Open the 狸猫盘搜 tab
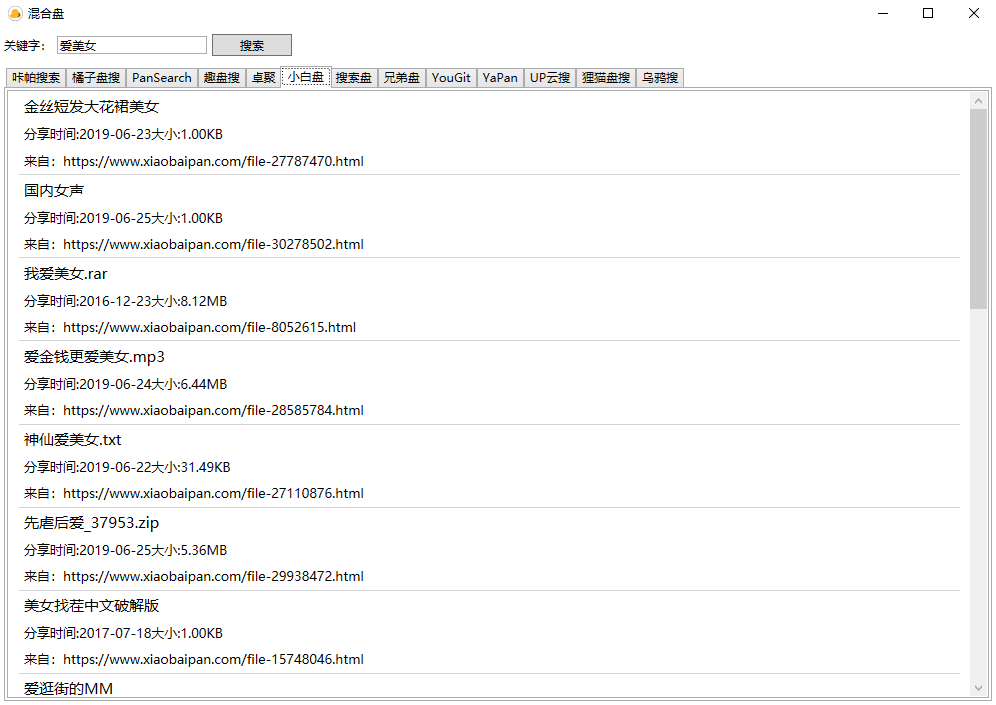The image size is (996, 705). (x=606, y=78)
